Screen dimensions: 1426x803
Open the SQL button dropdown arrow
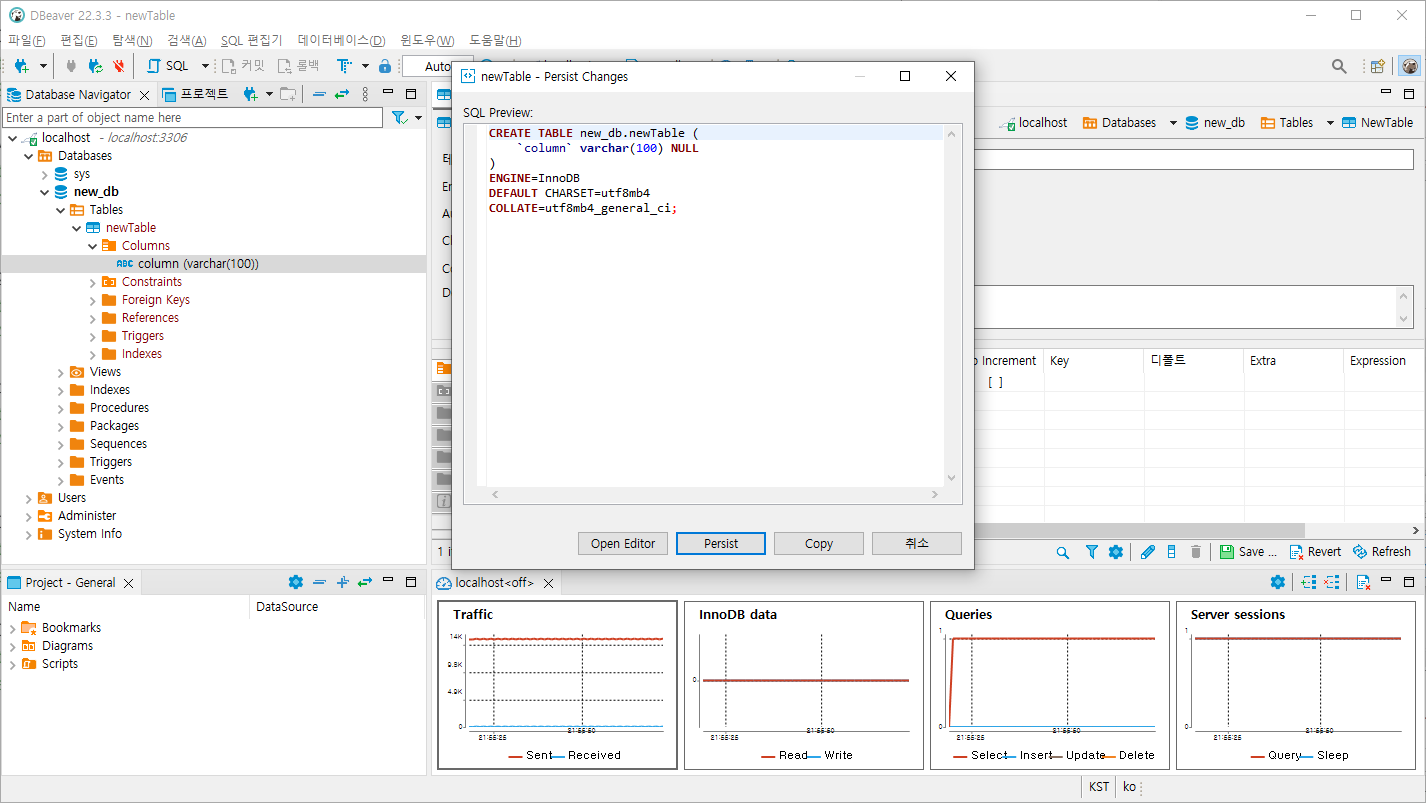pos(205,66)
